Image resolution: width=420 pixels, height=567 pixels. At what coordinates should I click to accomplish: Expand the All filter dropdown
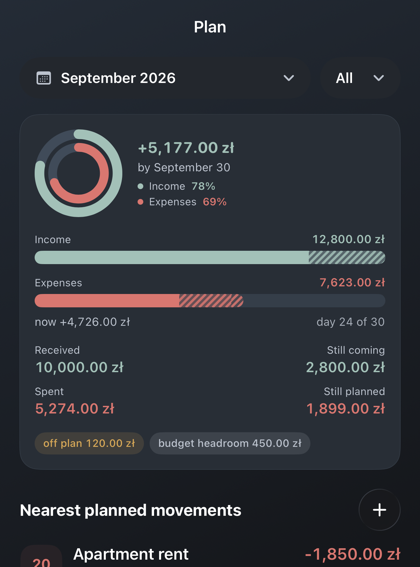[x=360, y=78]
